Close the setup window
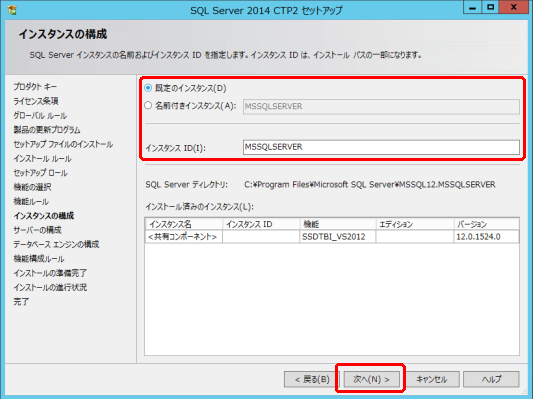The height and width of the screenshot is (399, 533). pyautogui.click(x=514, y=8)
